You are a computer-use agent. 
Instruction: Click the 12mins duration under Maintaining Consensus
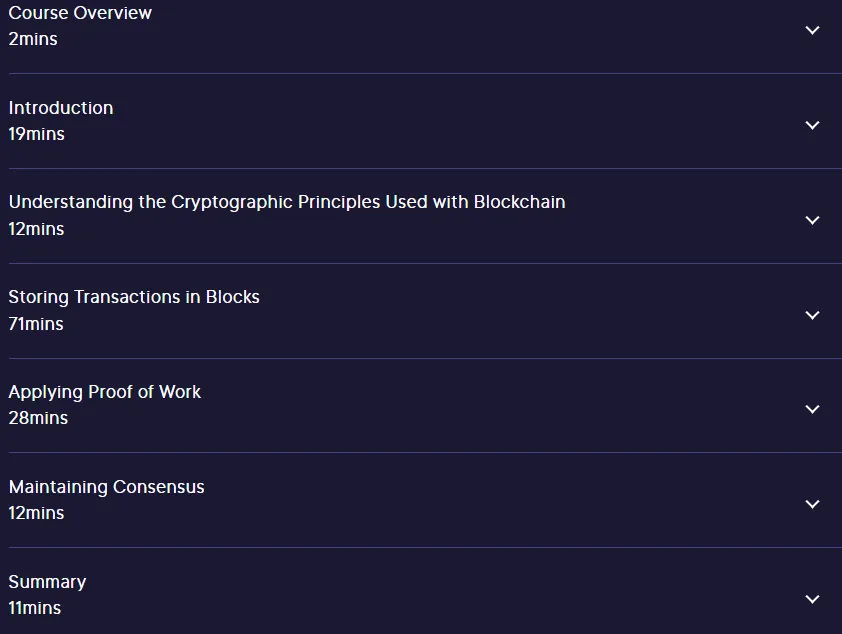point(37,513)
